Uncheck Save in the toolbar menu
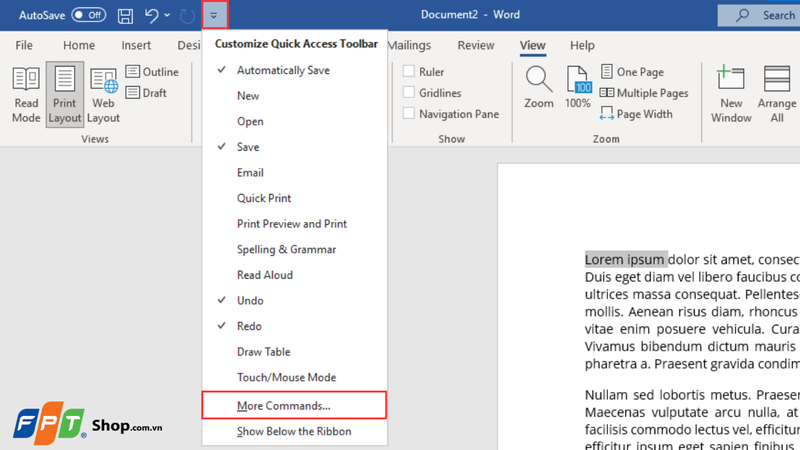 point(294,147)
